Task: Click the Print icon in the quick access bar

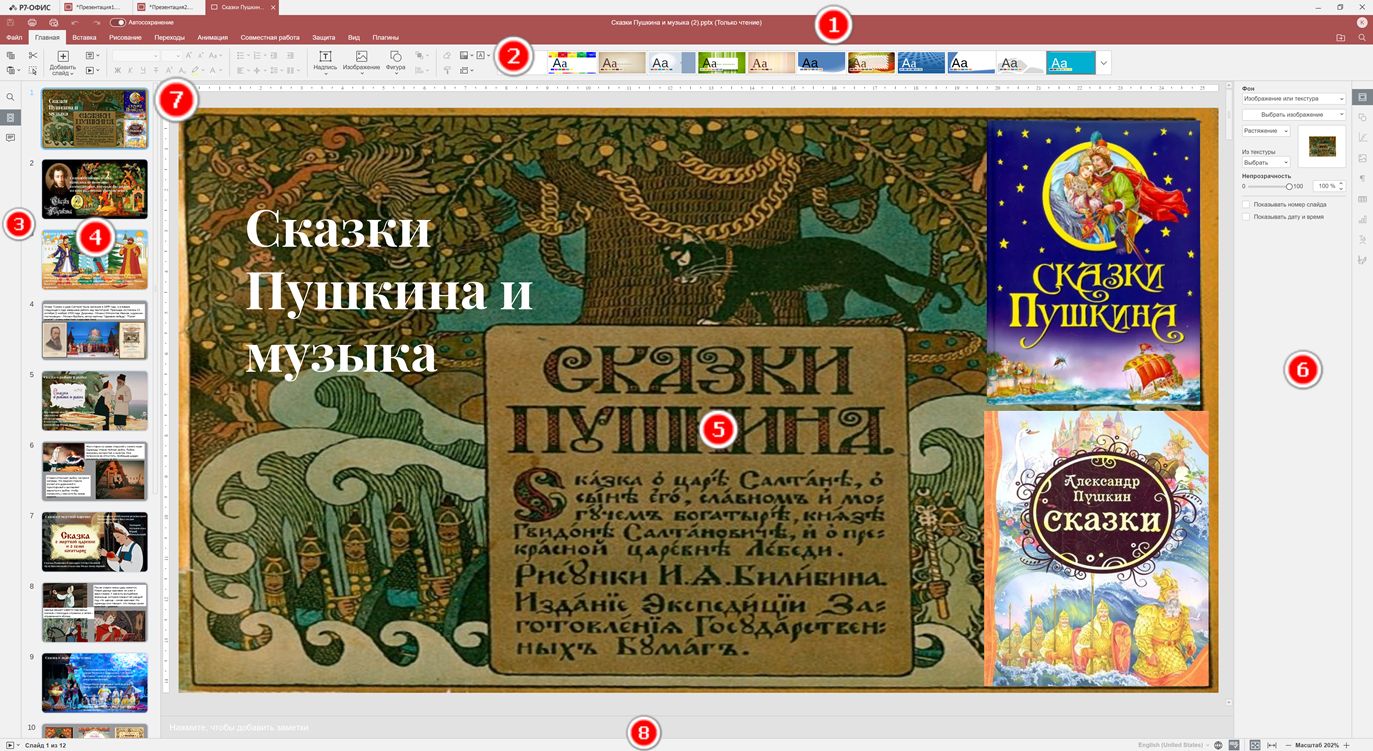Action: [x=32, y=22]
